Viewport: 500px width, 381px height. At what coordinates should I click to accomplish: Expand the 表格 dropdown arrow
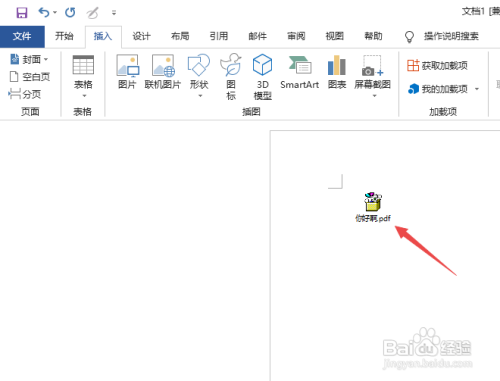click(x=84, y=96)
